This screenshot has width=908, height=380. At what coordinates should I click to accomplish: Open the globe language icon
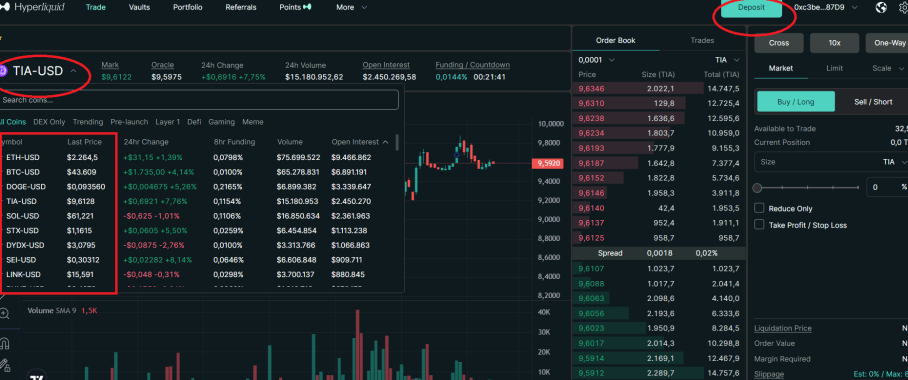[881, 8]
